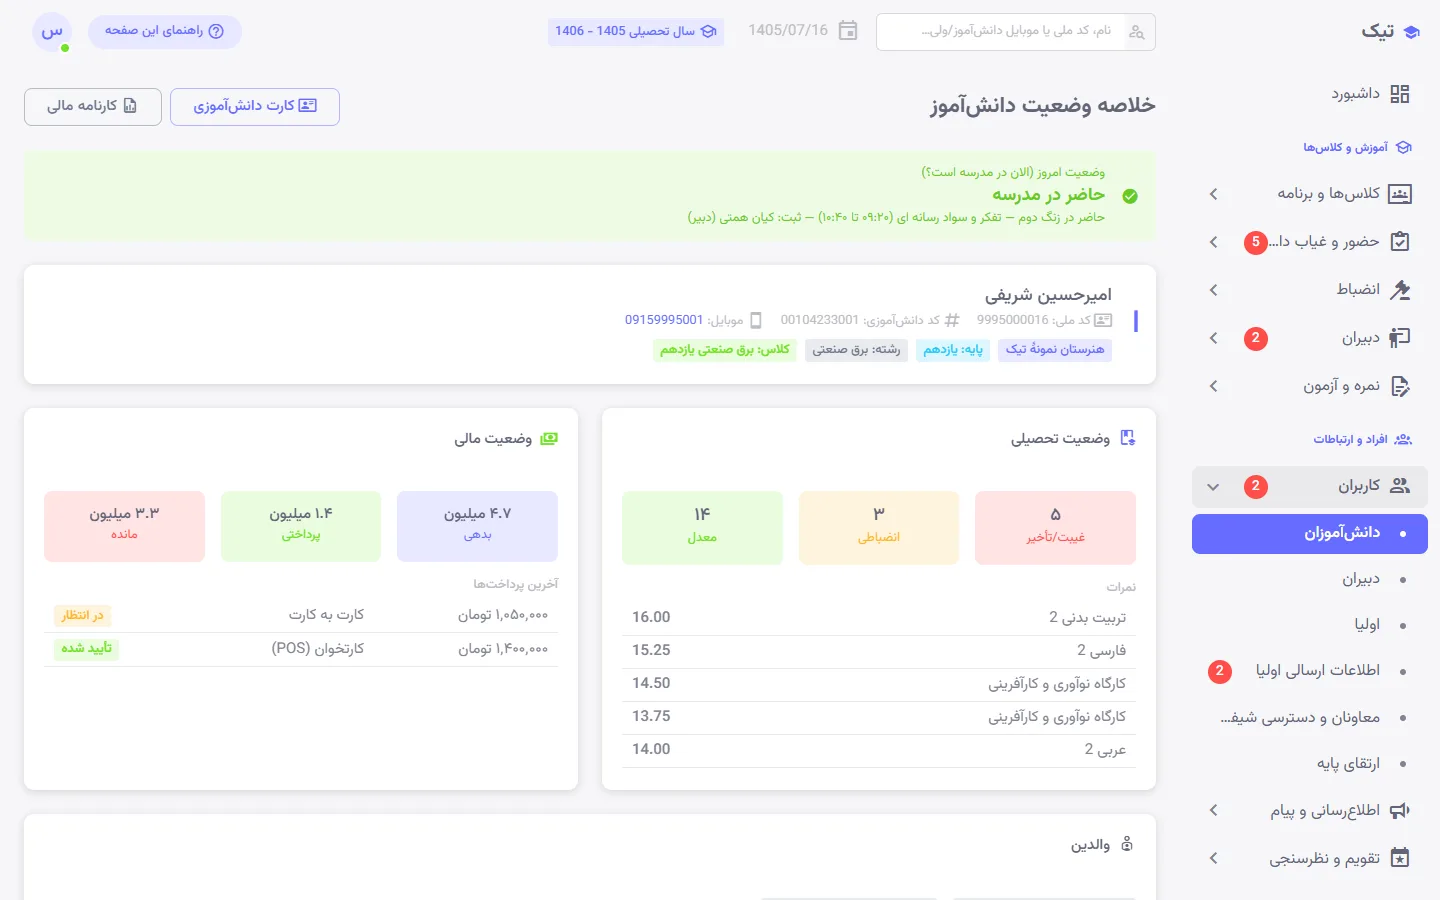
Task: Open the ارتقای پایه sidebar item
Action: point(1310,764)
